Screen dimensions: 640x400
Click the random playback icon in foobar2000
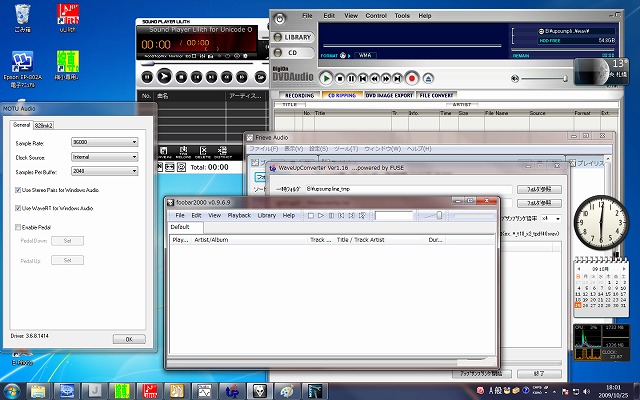(362, 216)
